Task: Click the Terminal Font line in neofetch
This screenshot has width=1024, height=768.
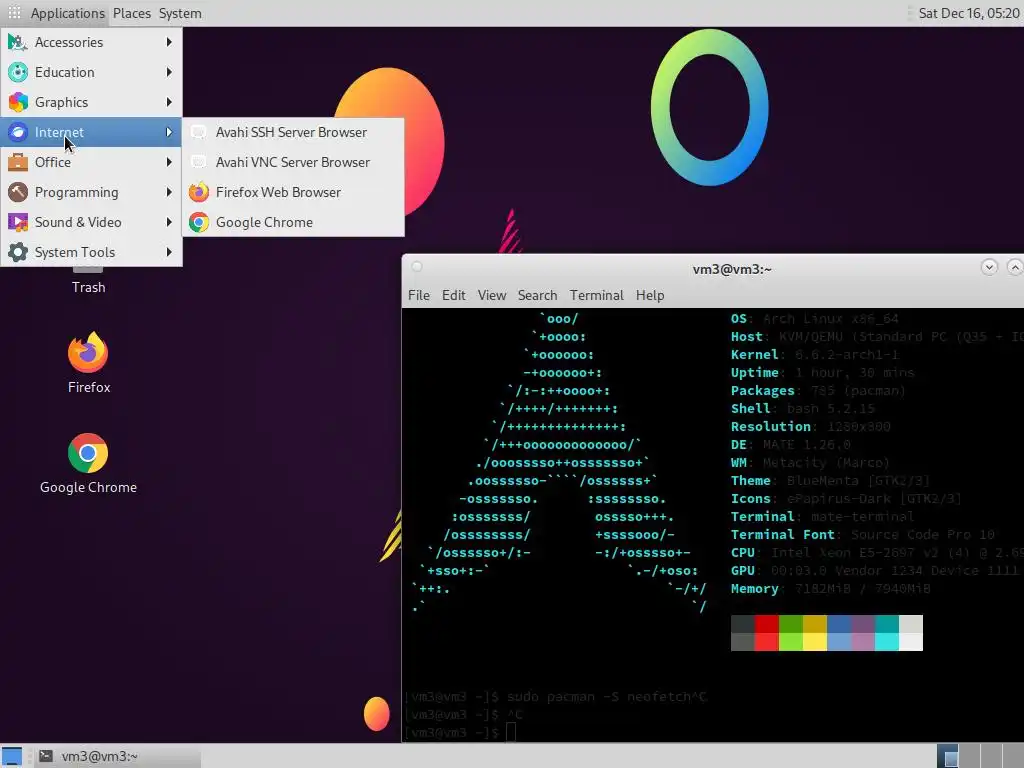Action: point(862,534)
